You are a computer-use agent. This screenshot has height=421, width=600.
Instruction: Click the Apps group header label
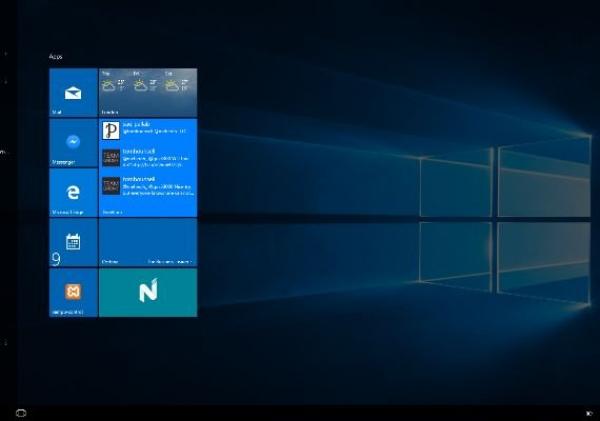click(x=55, y=57)
